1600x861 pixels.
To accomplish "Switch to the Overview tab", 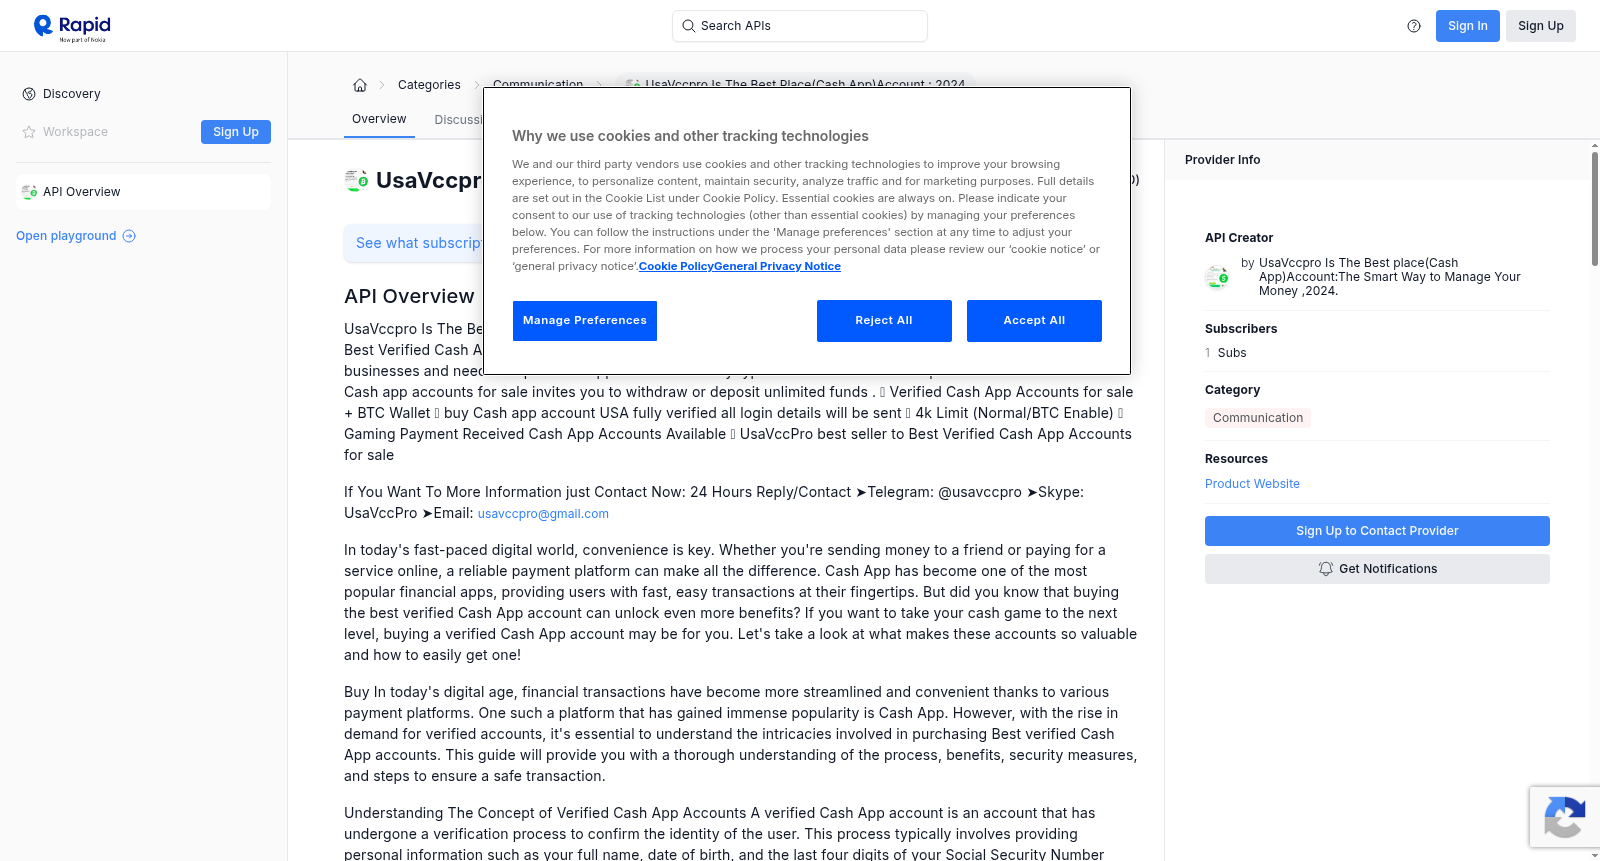I will (x=379, y=119).
